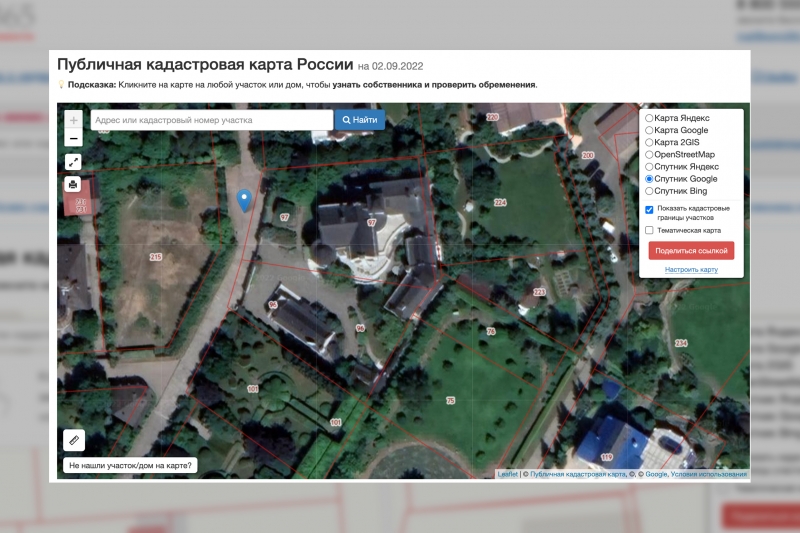The image size is (800, 533).
Task: Click the large house labeled 97
Action: pyautogui.click(x=371, y=223)
